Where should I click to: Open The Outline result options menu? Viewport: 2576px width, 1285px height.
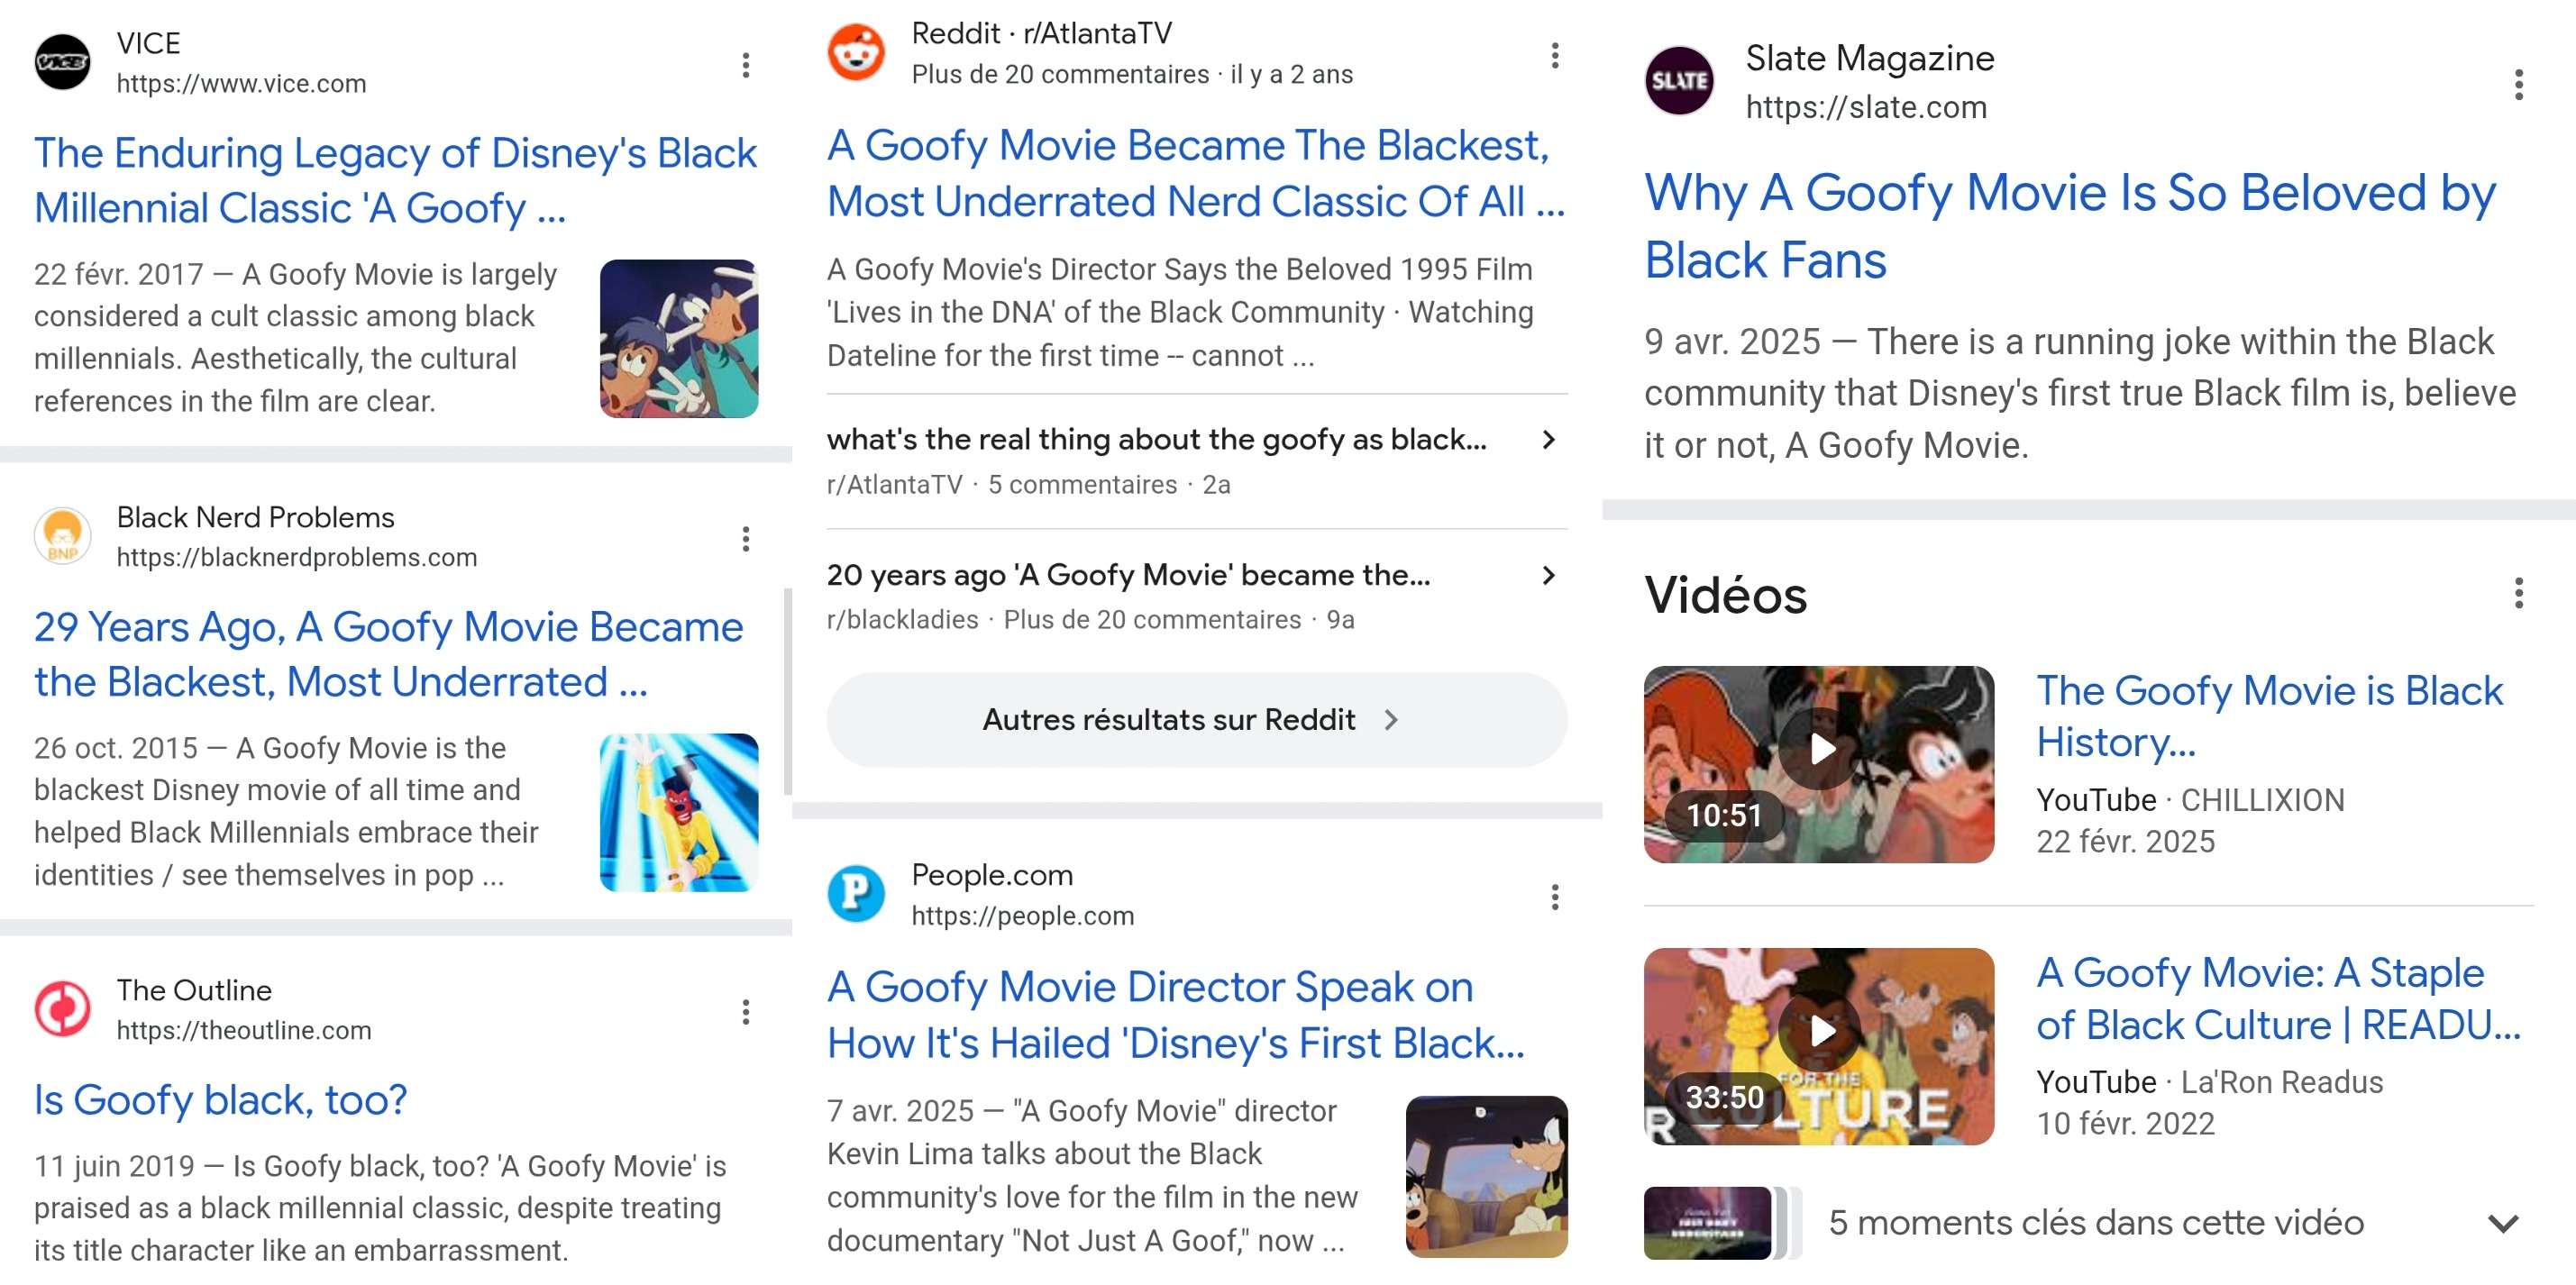coord(745,1012)
